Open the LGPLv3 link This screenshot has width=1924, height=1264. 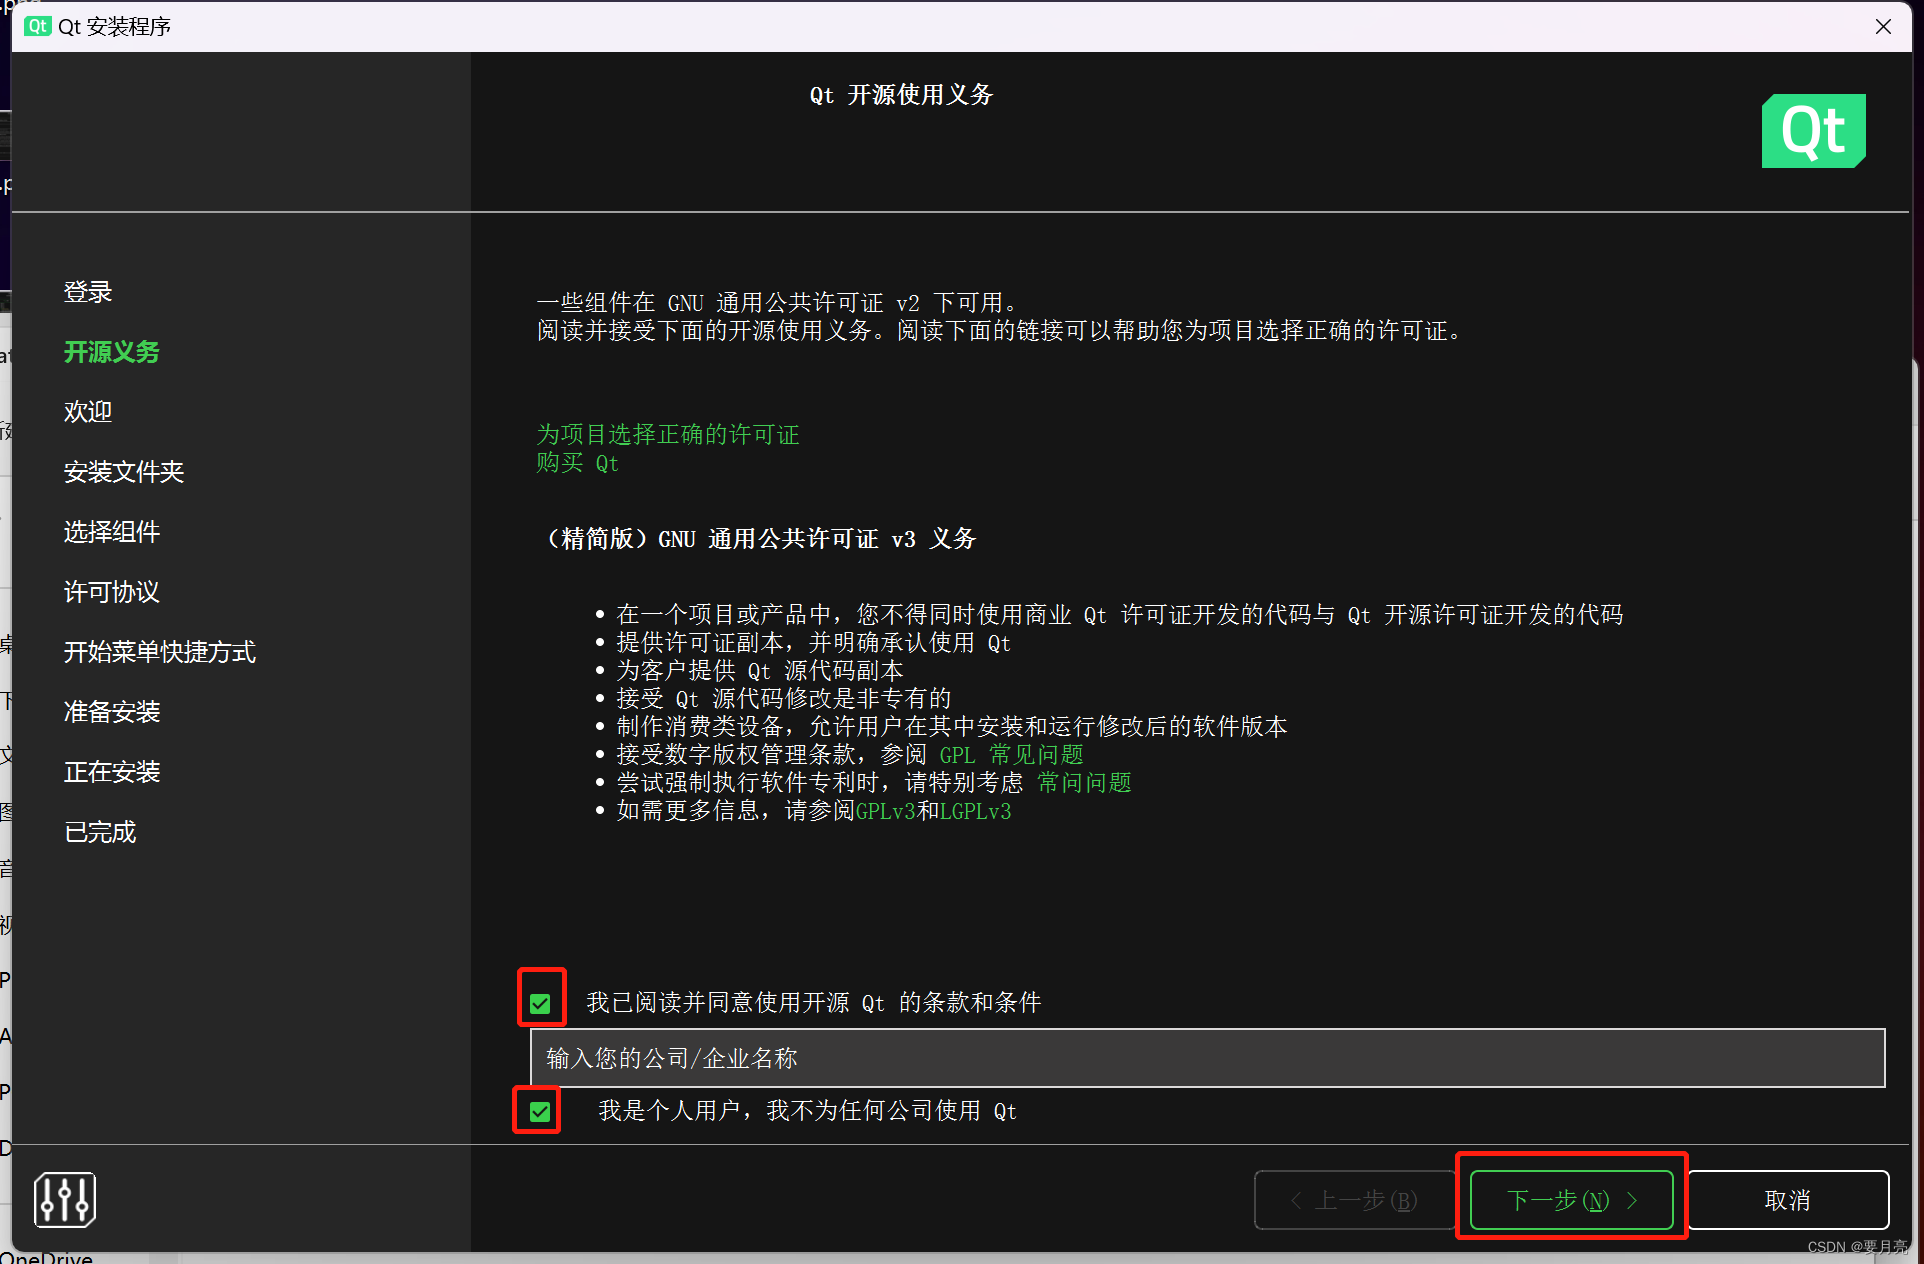[x=976, y=811]
